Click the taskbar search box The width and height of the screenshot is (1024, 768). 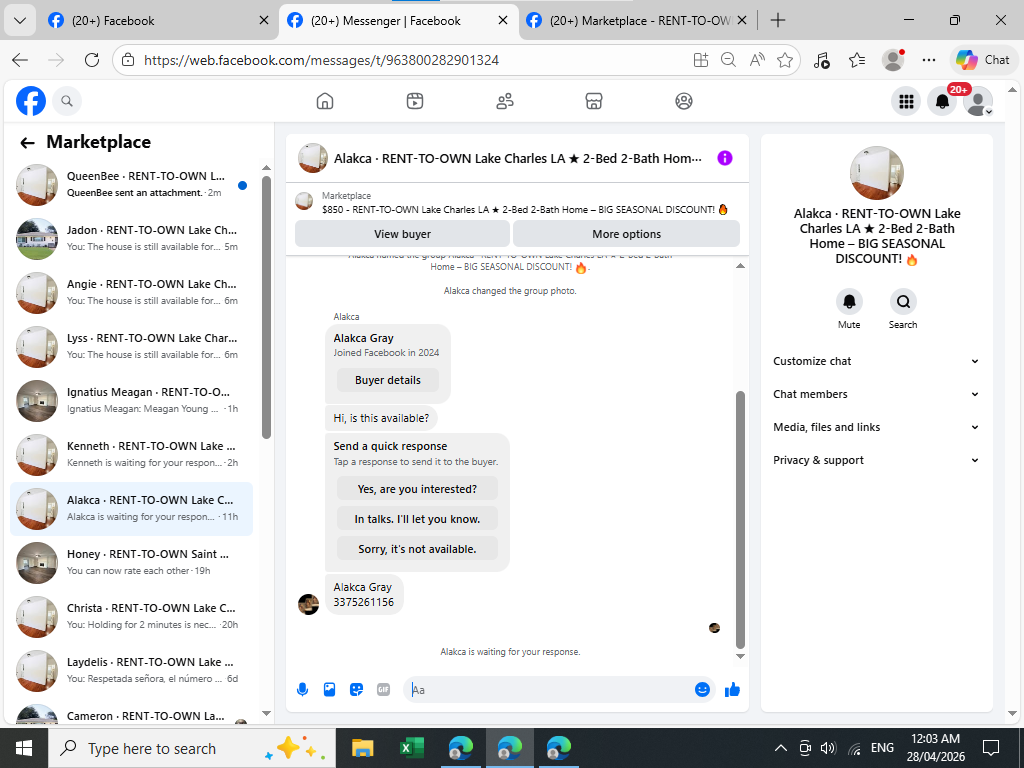coord(192,748)
